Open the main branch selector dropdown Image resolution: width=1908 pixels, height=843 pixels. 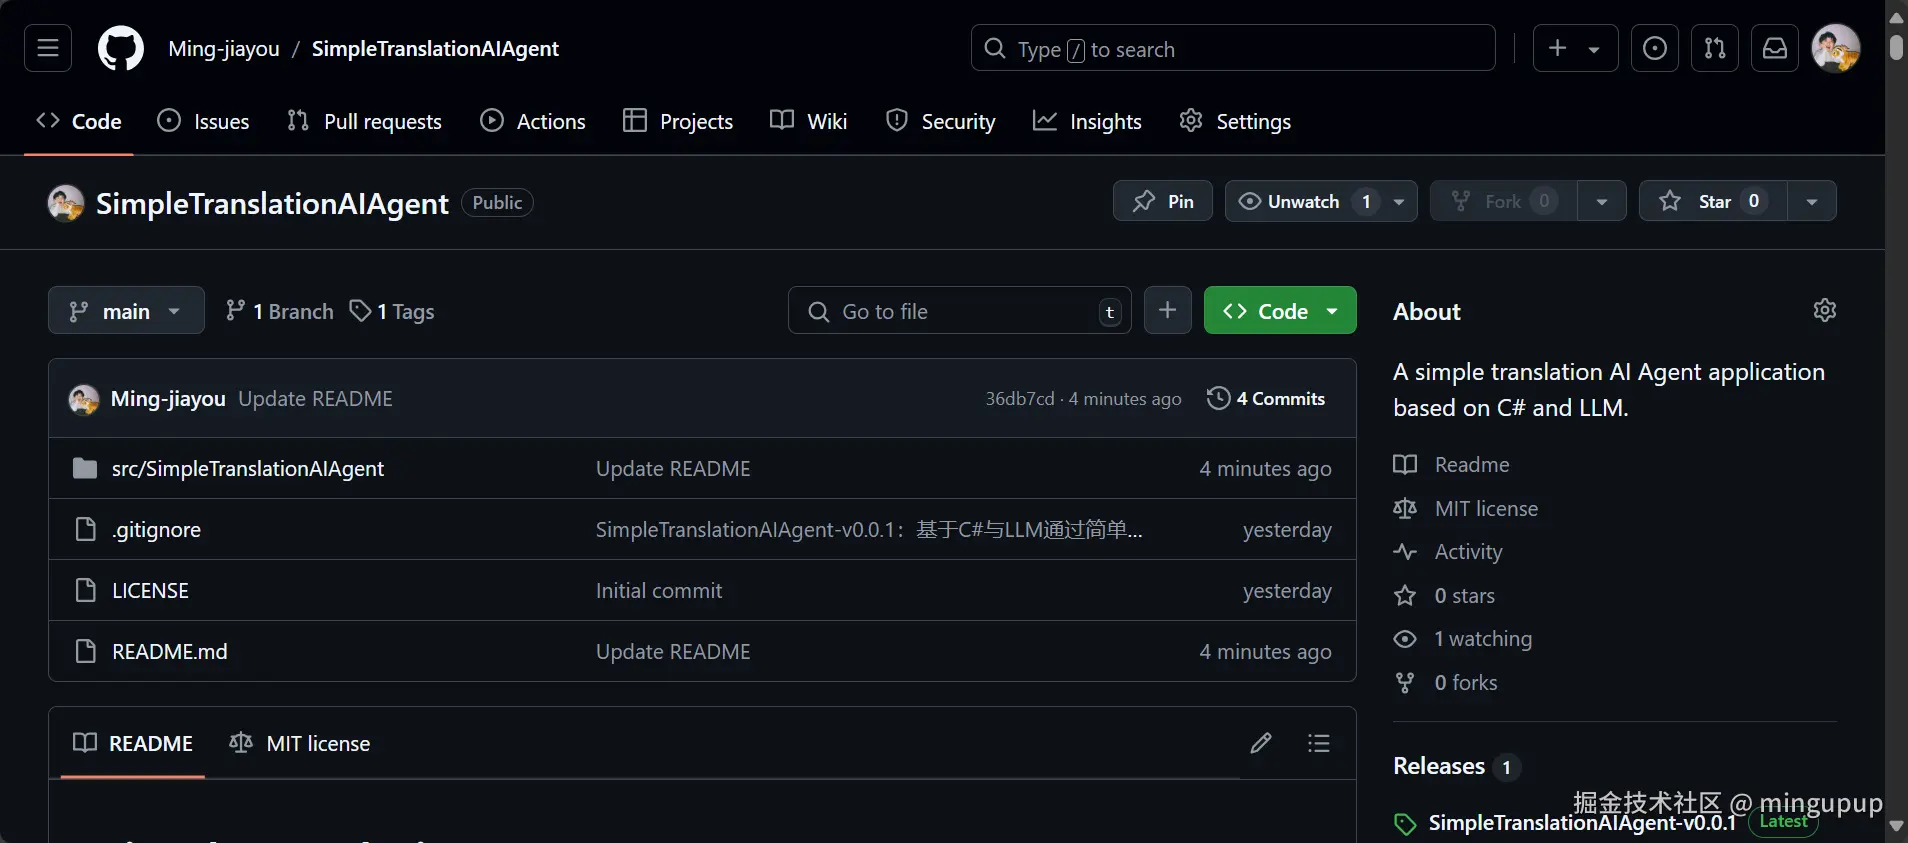coord(126,310)
